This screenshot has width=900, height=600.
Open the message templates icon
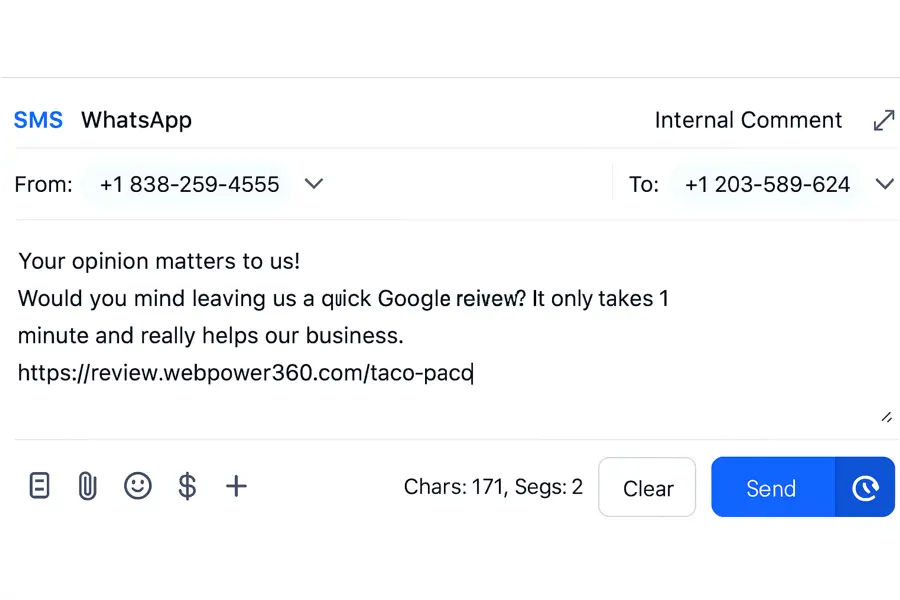click(39, 486)
